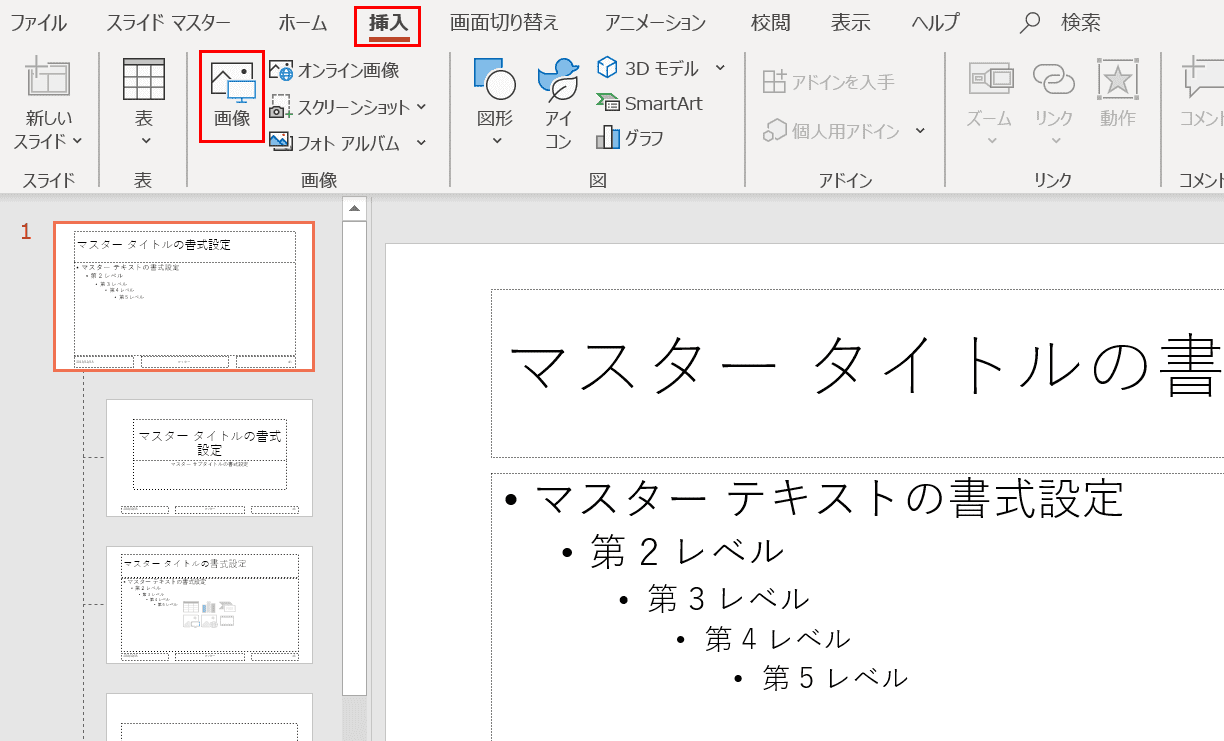Insert a グラフ chart
The width and height of the screenshot is (1224, 741).
pos(630,138)
